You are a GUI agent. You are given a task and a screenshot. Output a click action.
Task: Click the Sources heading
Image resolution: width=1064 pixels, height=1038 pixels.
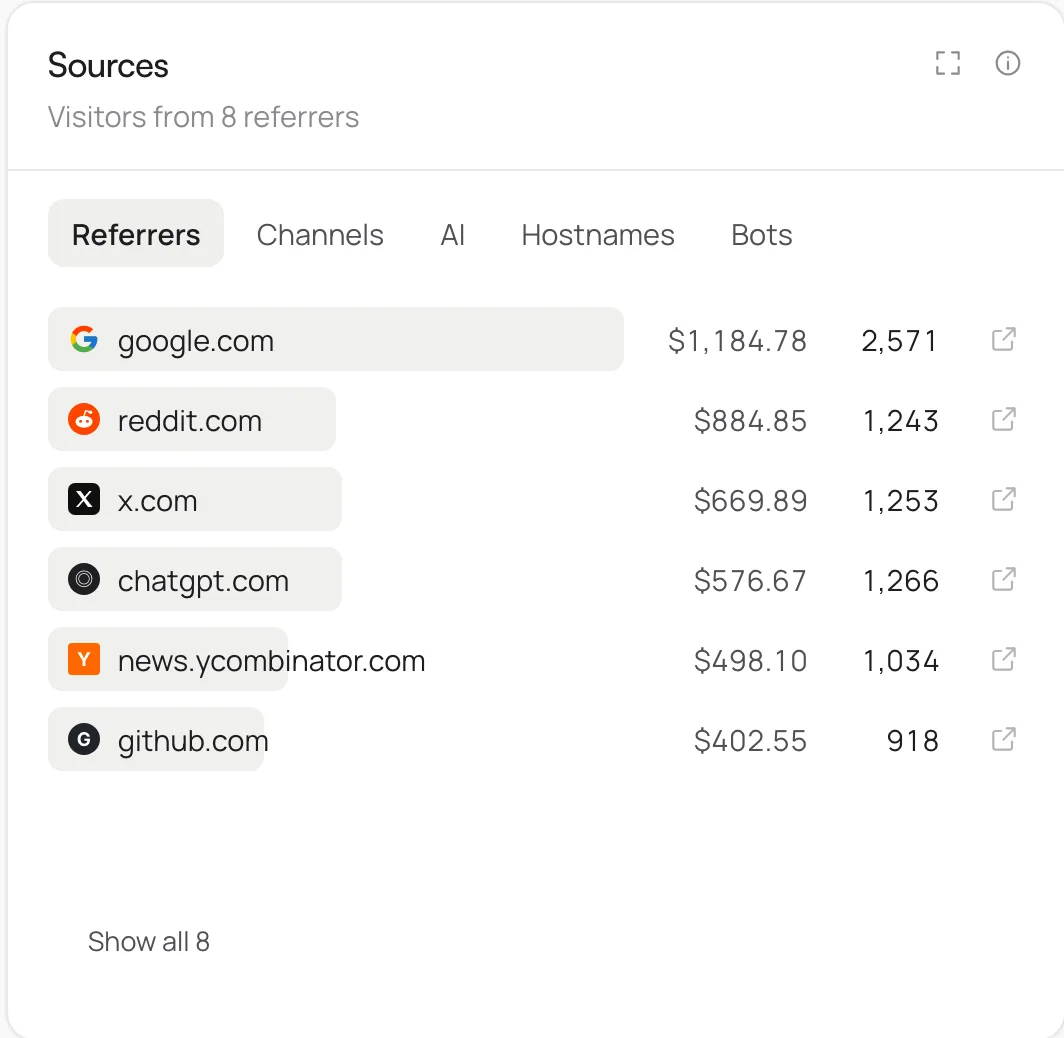108,65
